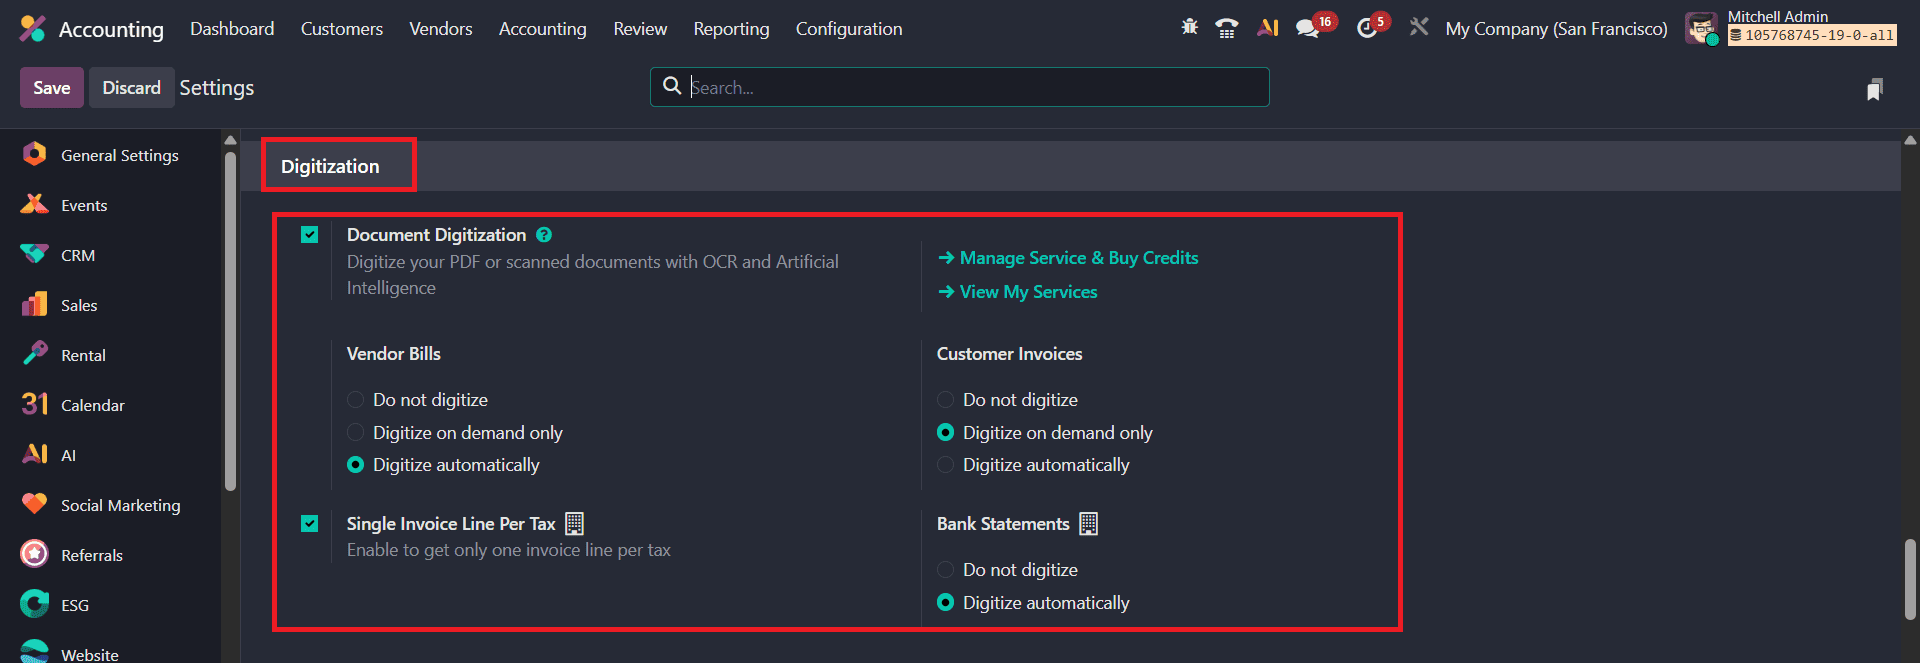Open General Settings in sidebar
1920x663 pixels.
pos(110,155)
